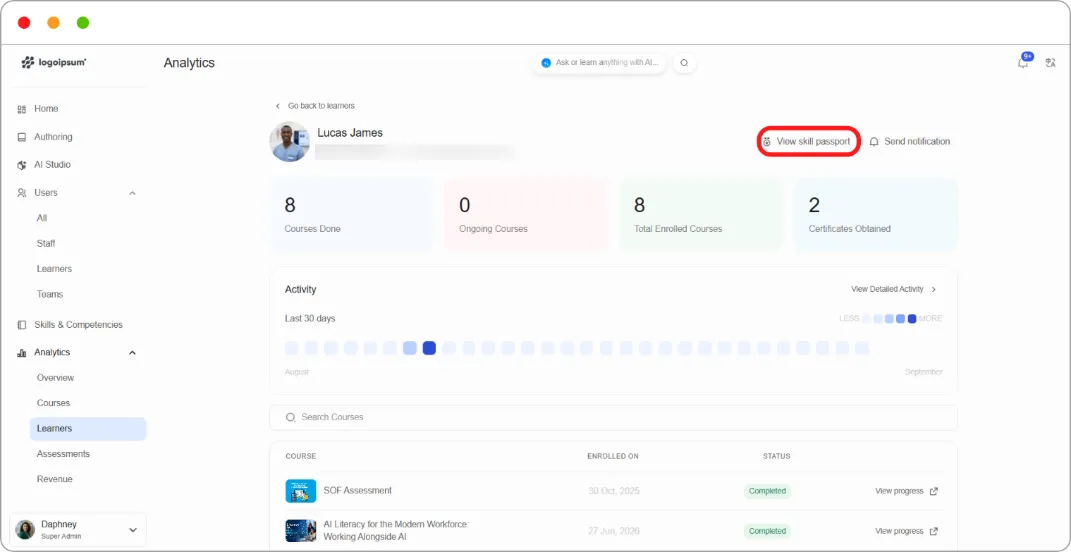1071x552 pixels.
Task: Click the ENROLLED ON column header
Action: click(x=613, y=456)
